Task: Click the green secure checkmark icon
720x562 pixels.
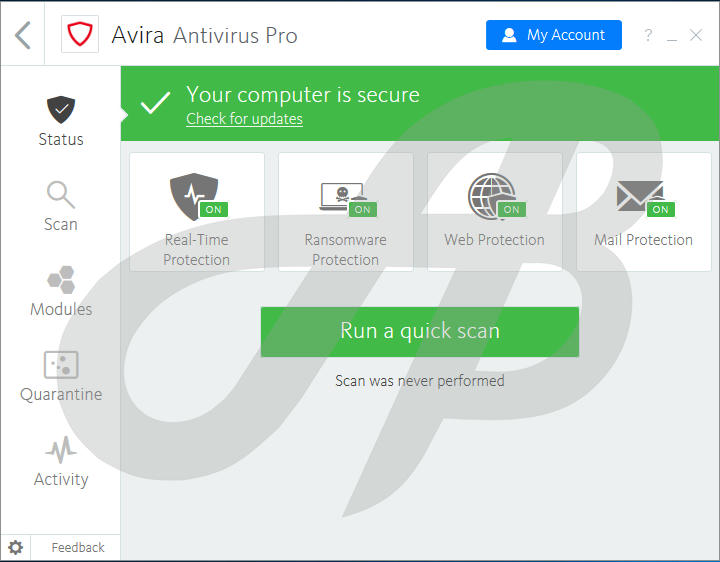Action: point(155,102)
